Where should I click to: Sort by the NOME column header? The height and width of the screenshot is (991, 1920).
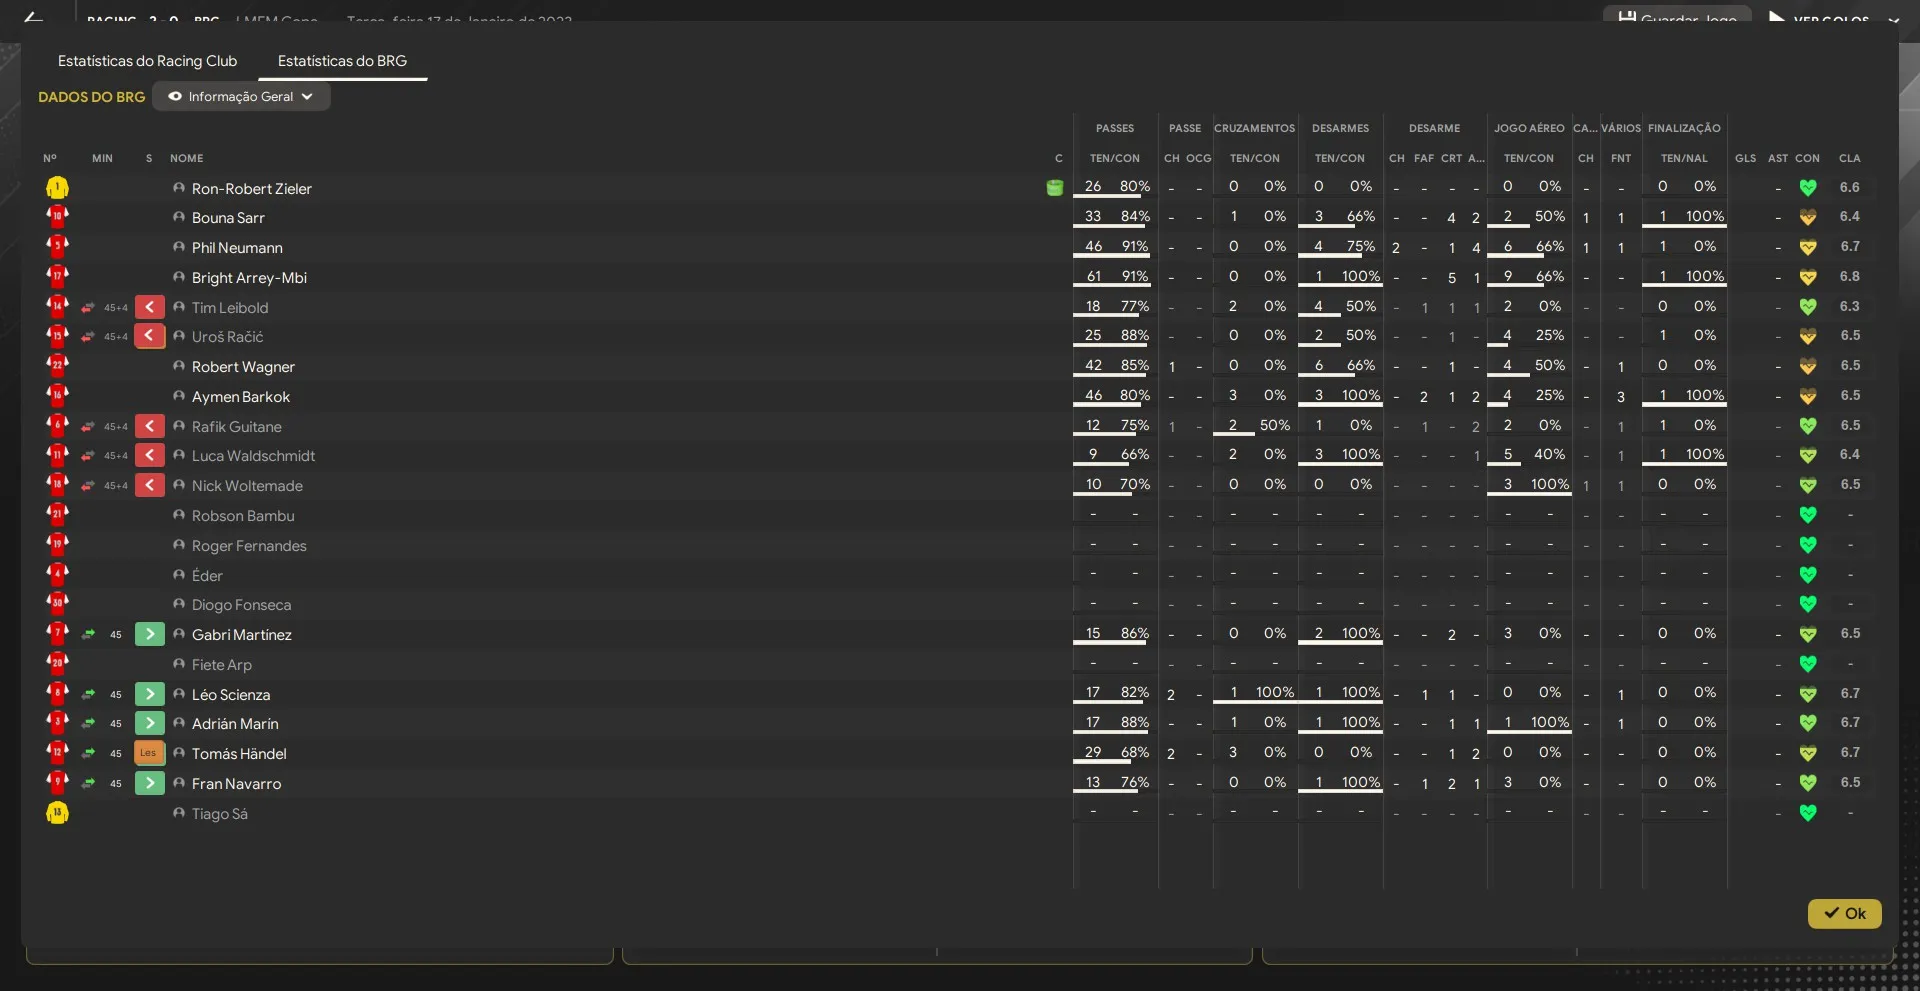[x=186, y=158]
